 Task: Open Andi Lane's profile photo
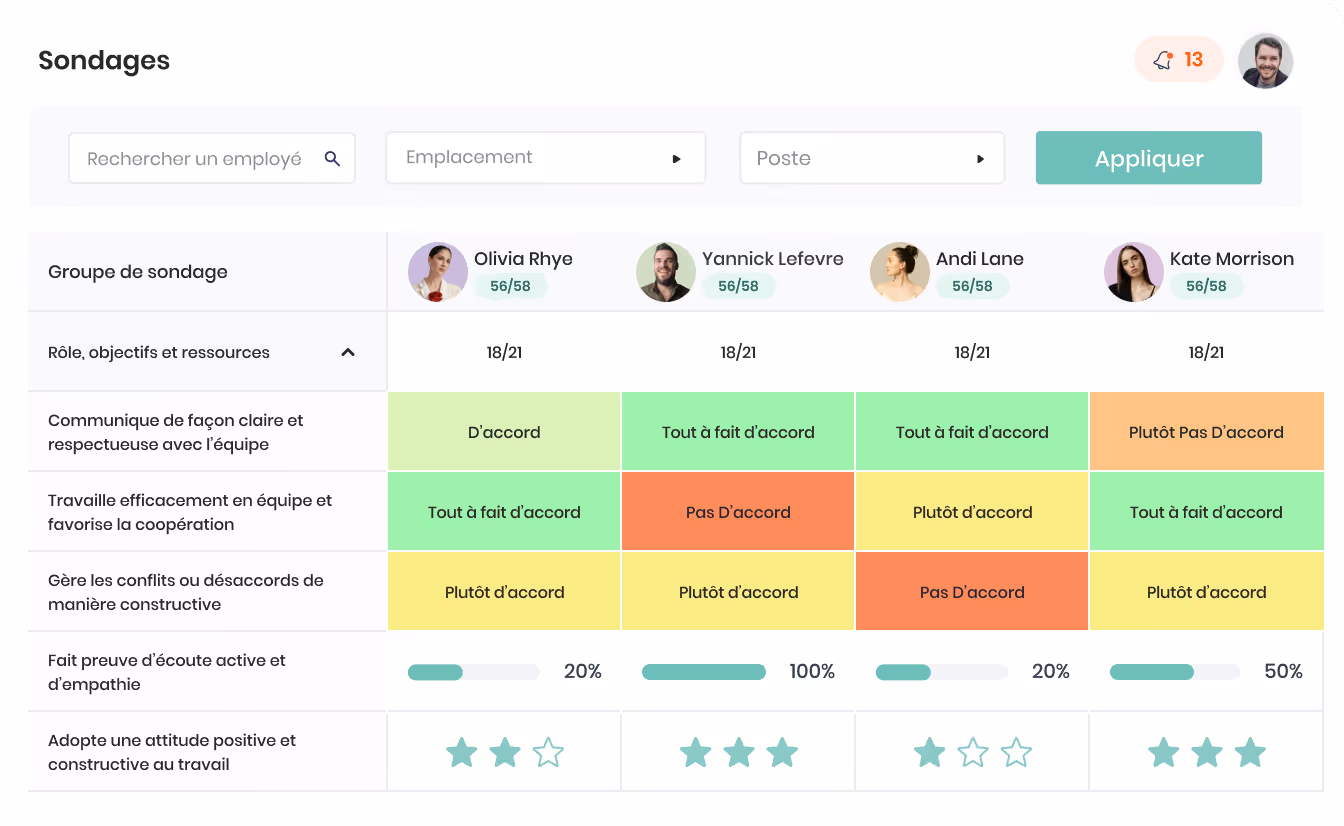point(900,272)
